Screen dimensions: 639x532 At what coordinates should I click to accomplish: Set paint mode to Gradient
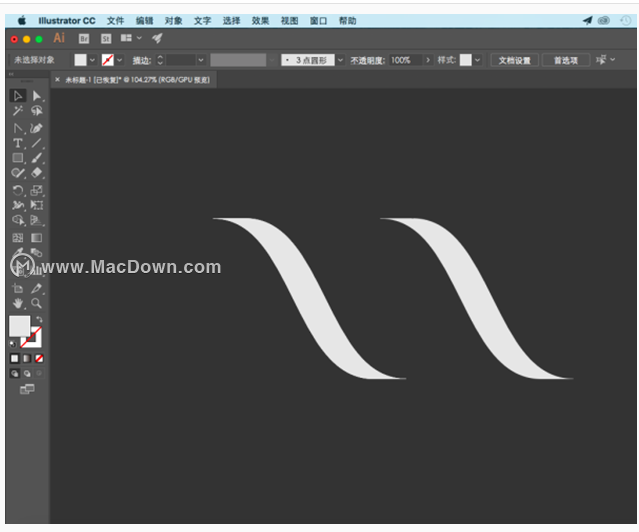[27, 358]
